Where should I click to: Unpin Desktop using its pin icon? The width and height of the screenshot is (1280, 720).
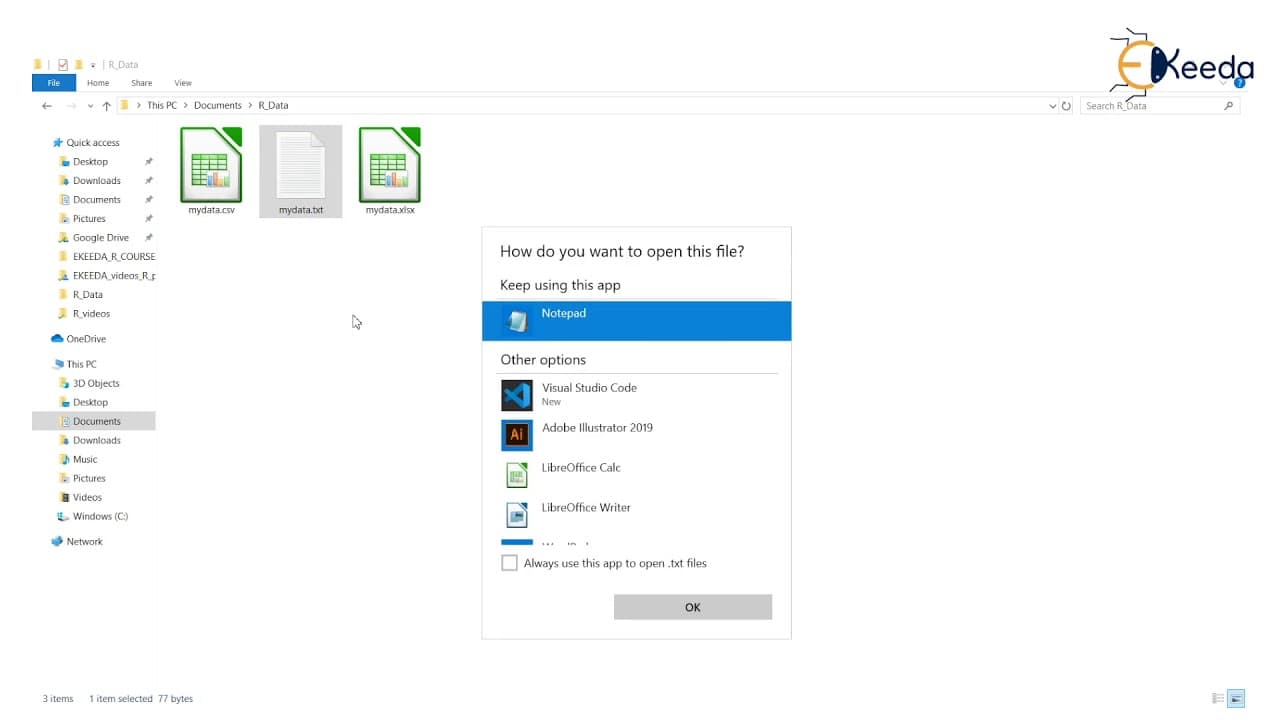(149, 162)
